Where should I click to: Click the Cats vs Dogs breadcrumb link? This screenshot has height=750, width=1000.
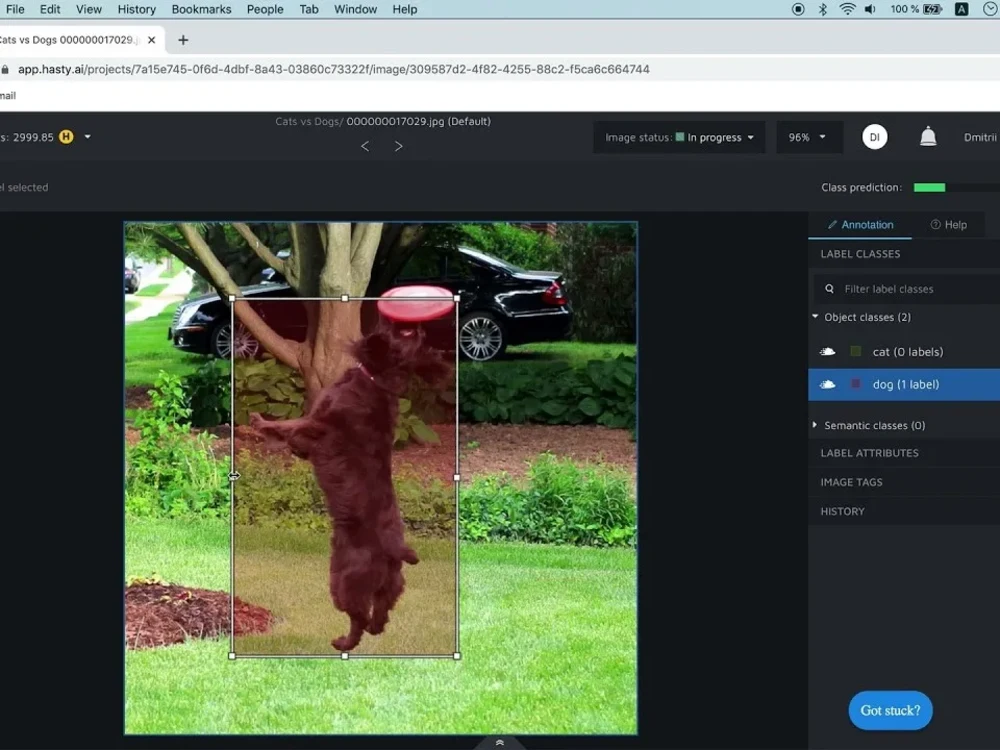[309, 121]
